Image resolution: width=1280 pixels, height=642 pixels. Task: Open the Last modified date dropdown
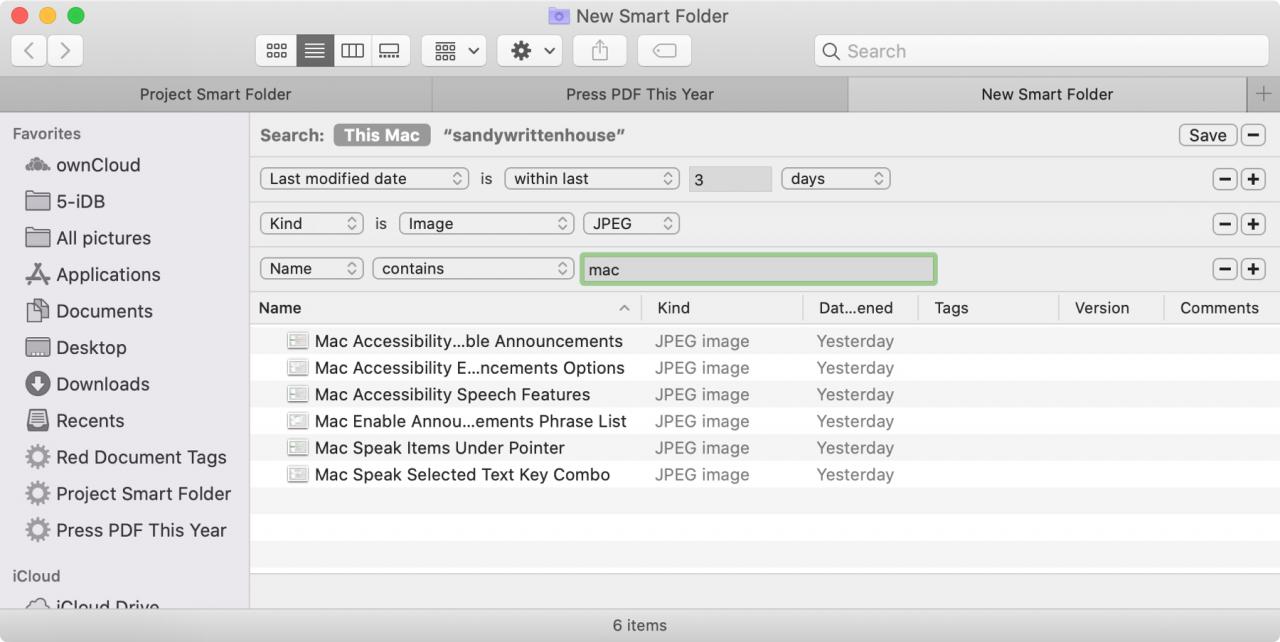click(364, 179)
